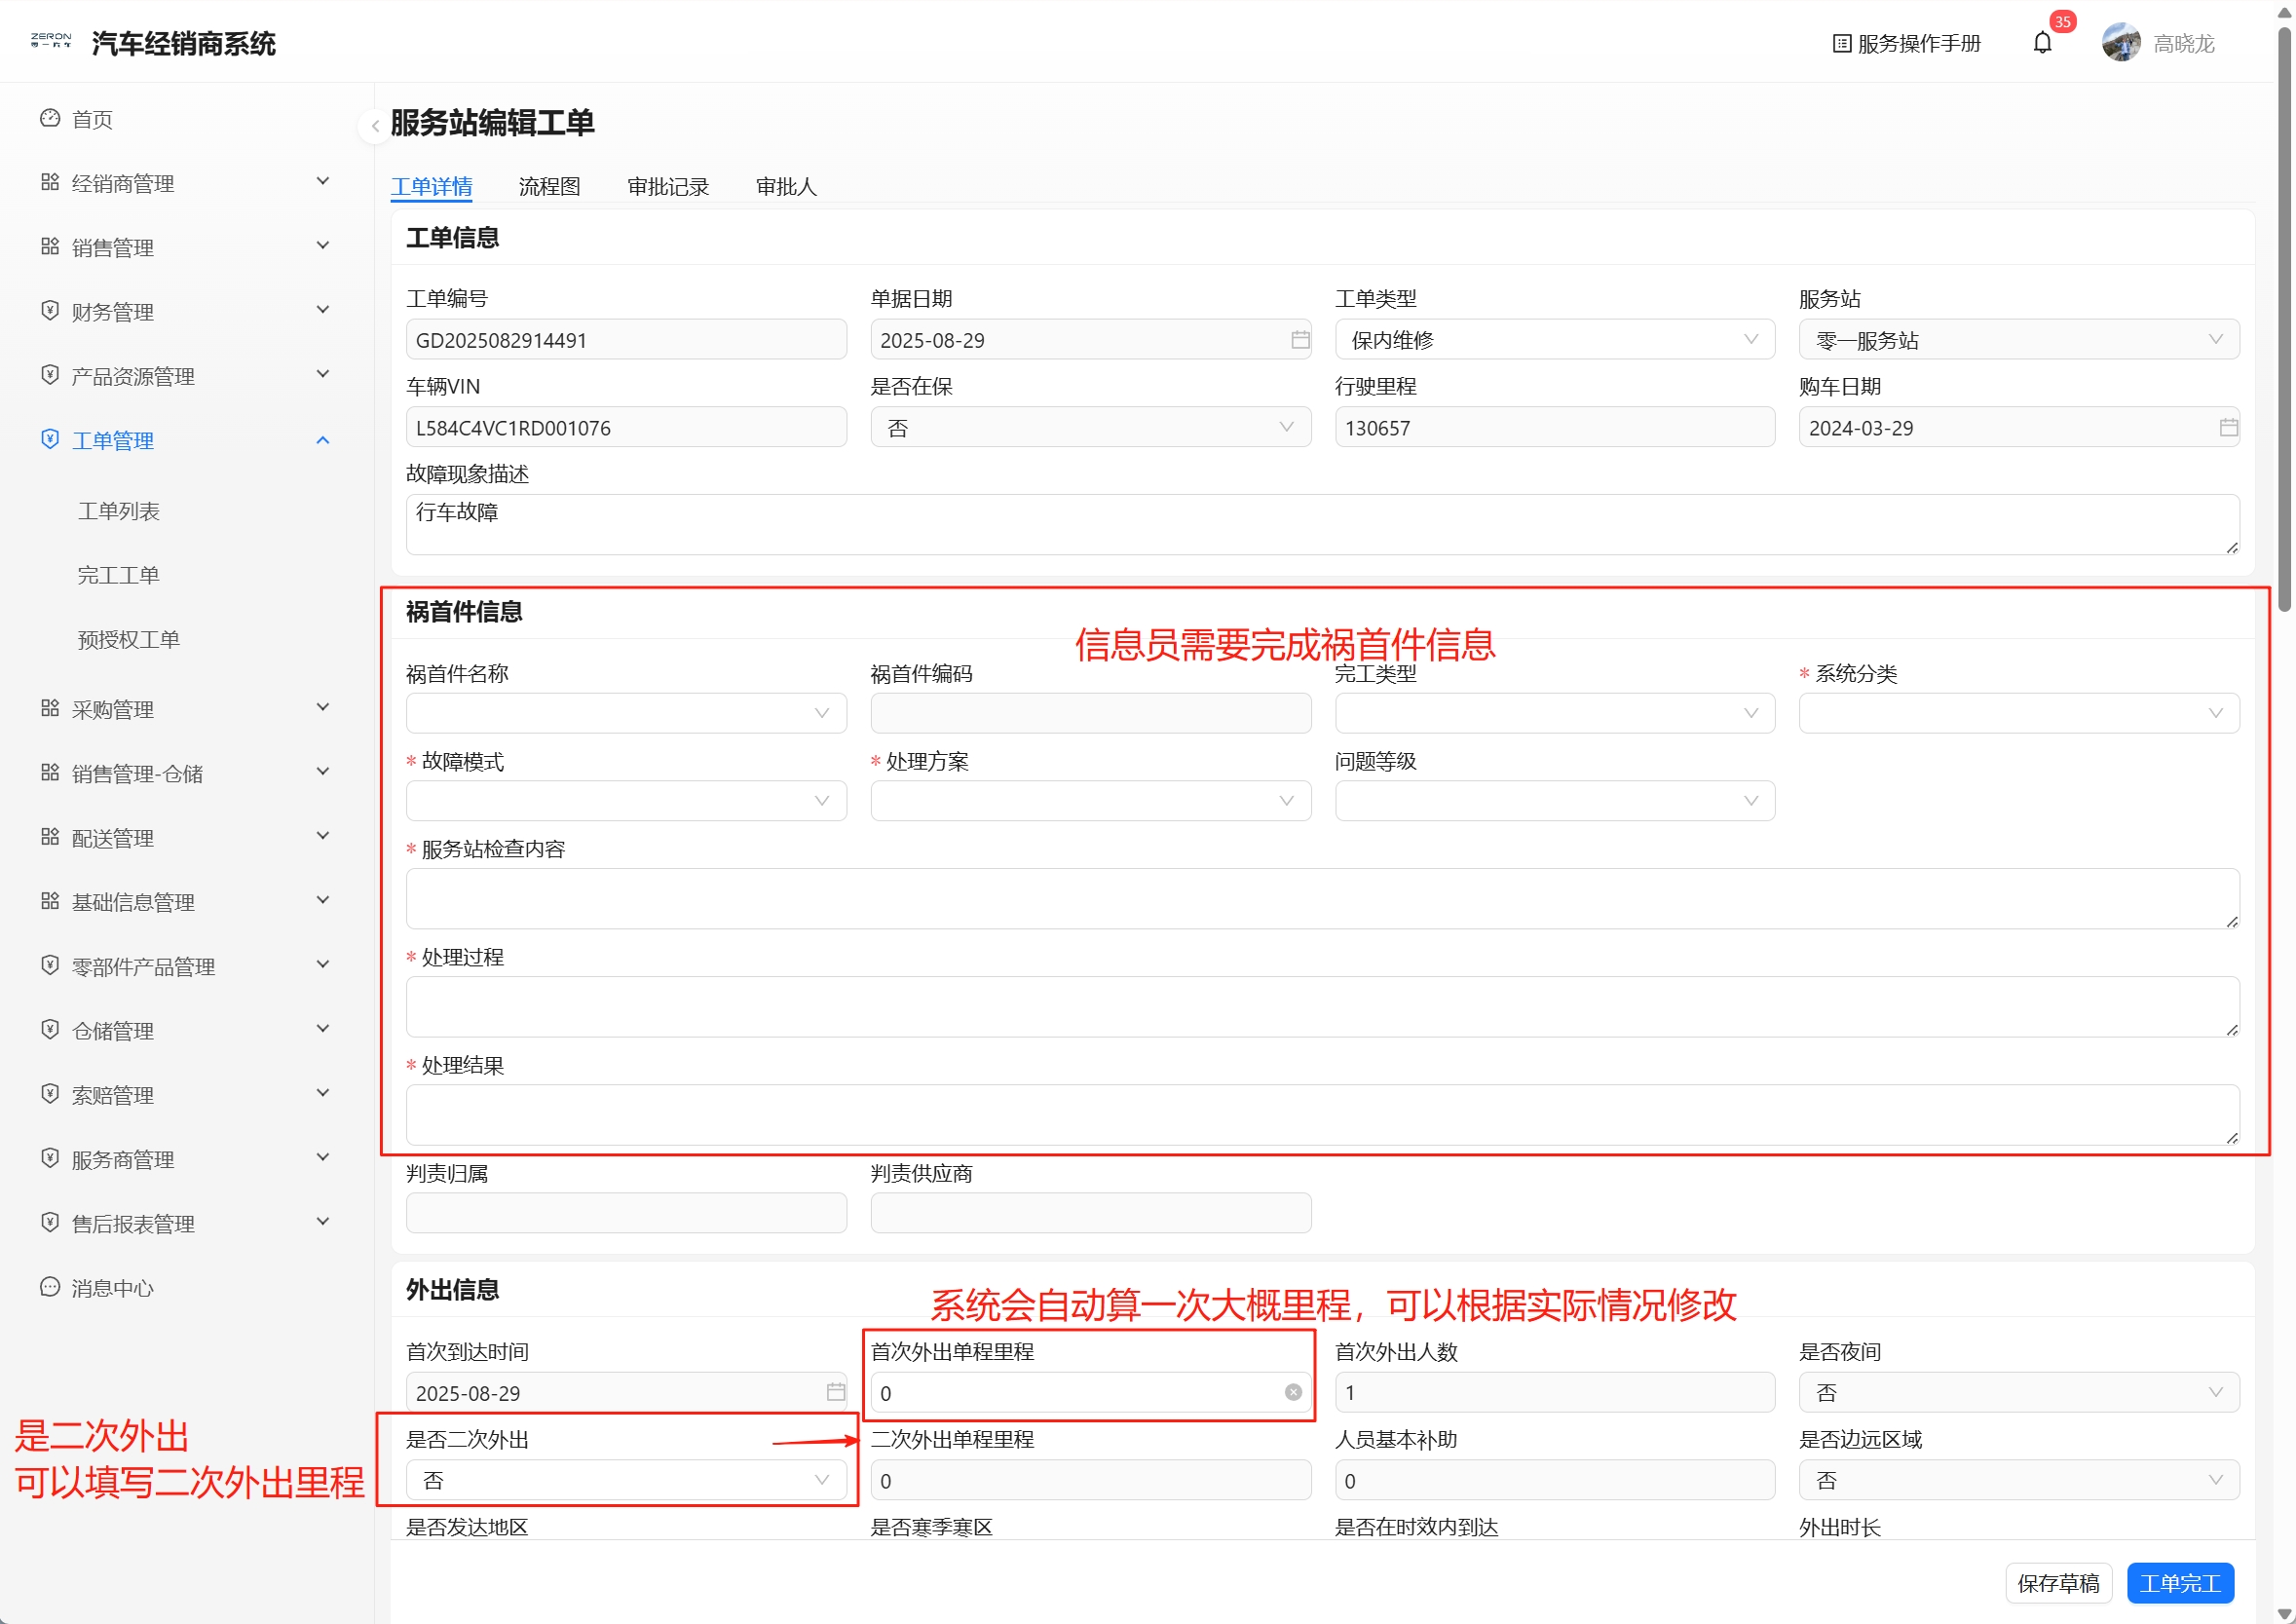This screenshot has width=2296, height=1624.
Task: Open 消息中心 in sidebar
Action: pyautogui.click(x=112, y=1287)
